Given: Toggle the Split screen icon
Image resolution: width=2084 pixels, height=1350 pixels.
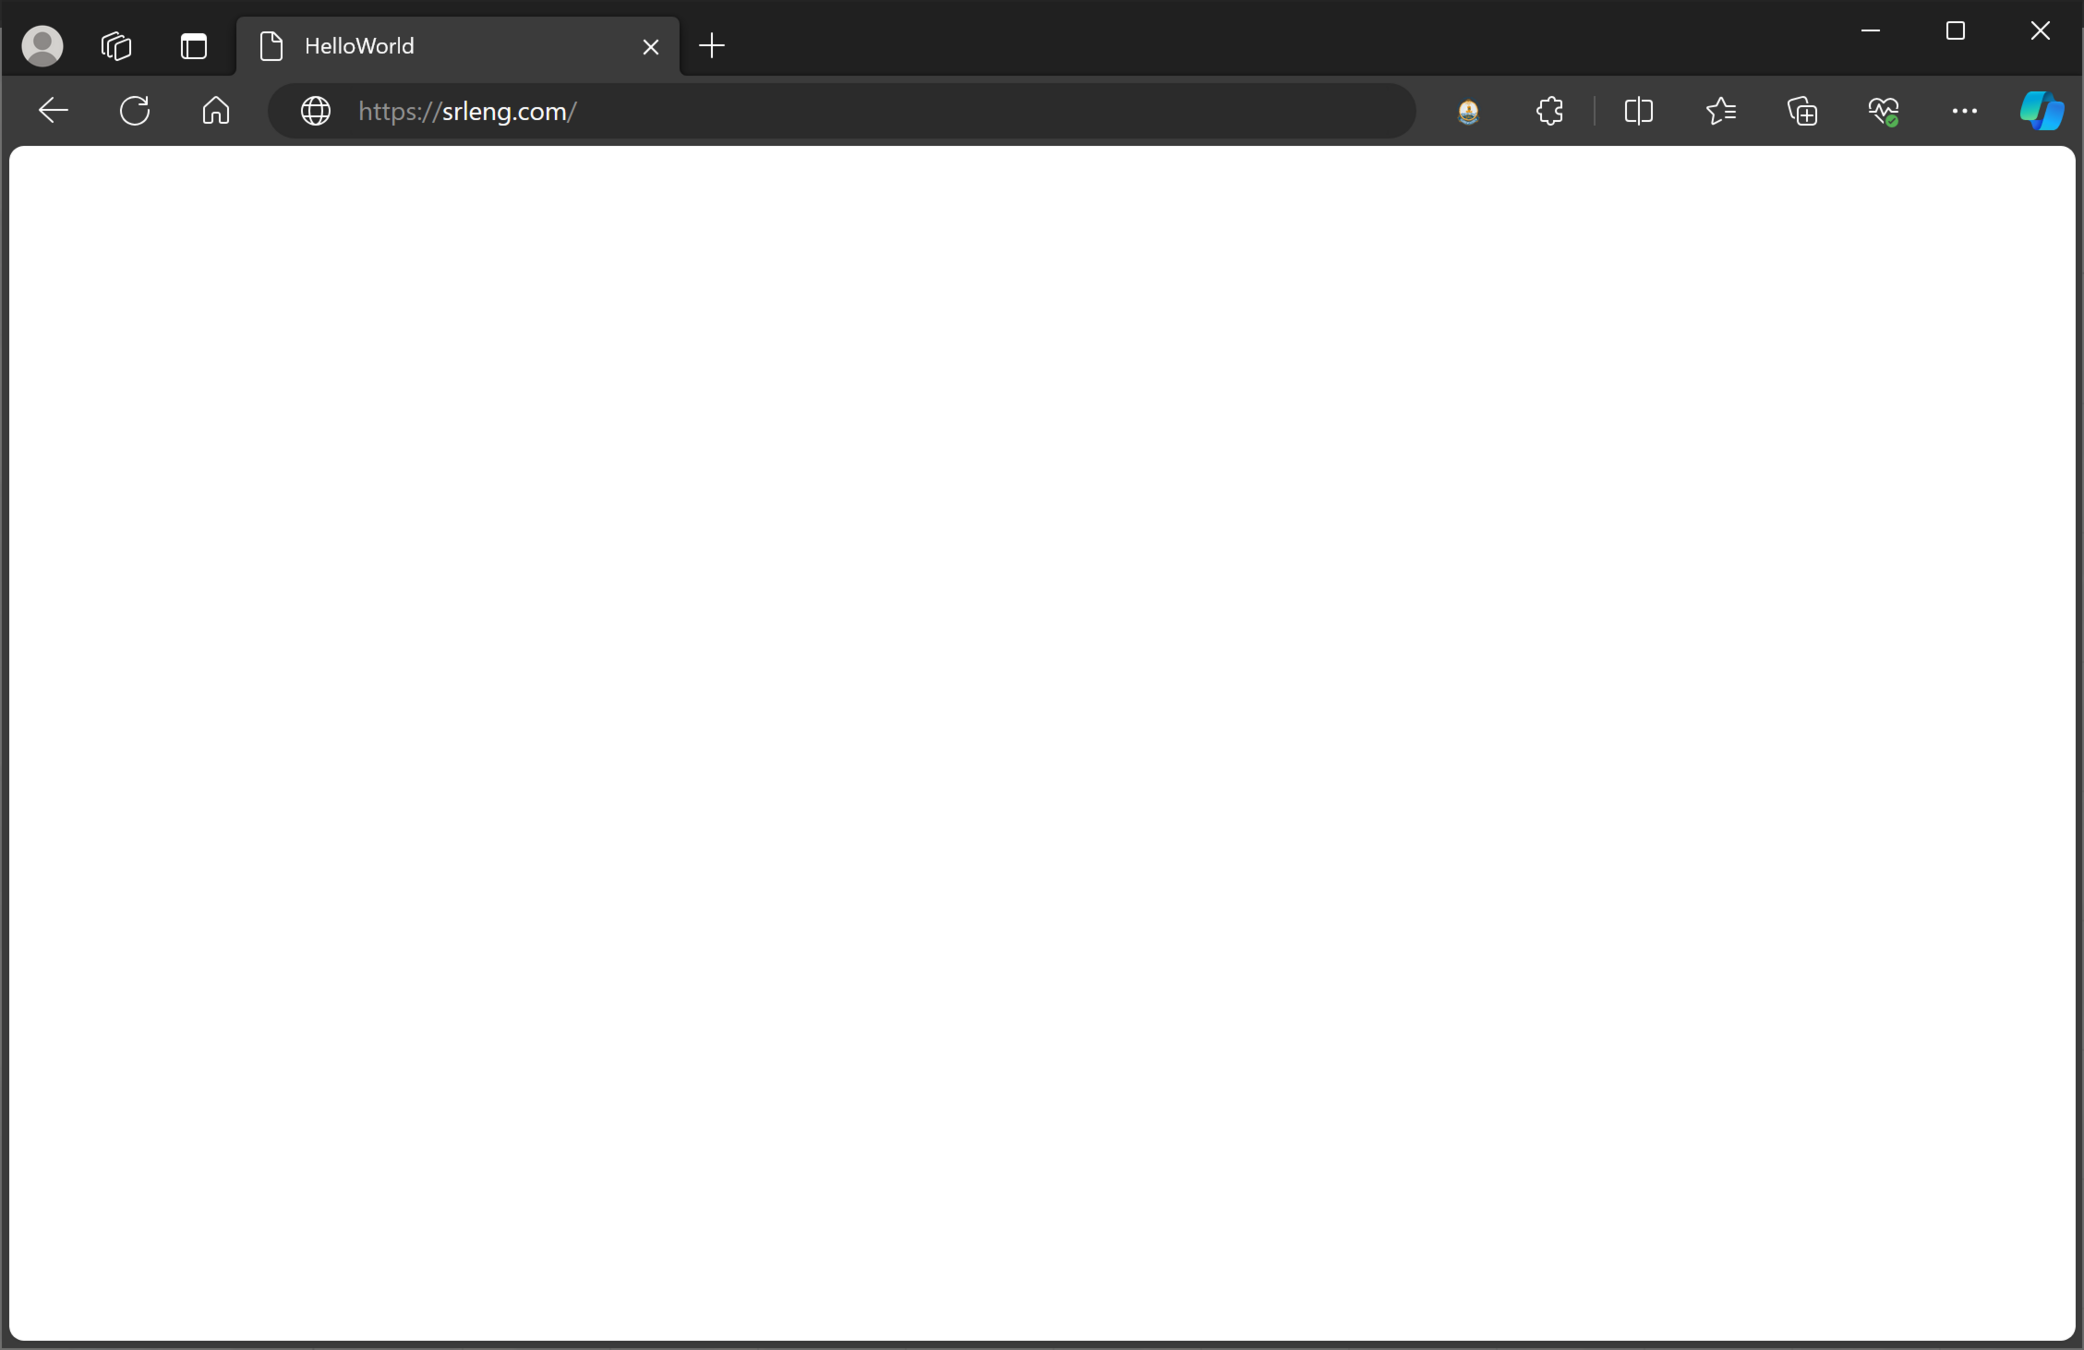Looking at the screenshot, I should [x=1638, y=111].
